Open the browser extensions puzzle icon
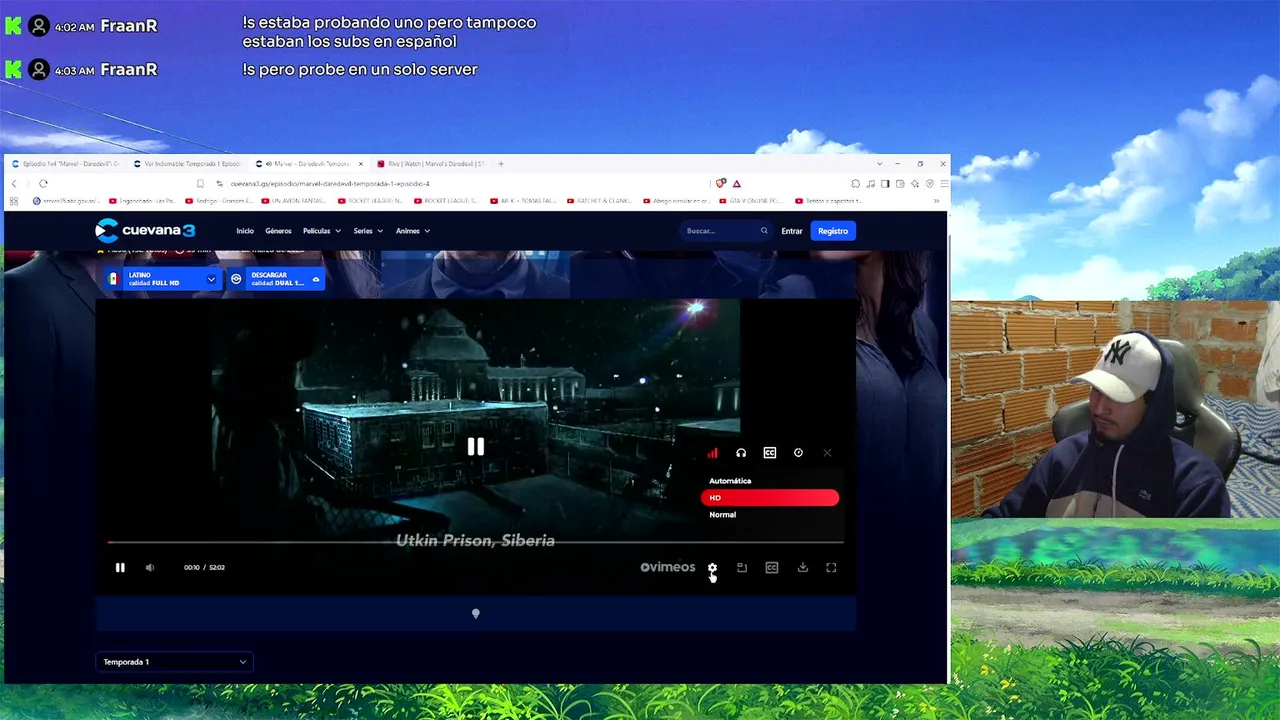This screenshot has width=1280, height=720. (855, 183)
